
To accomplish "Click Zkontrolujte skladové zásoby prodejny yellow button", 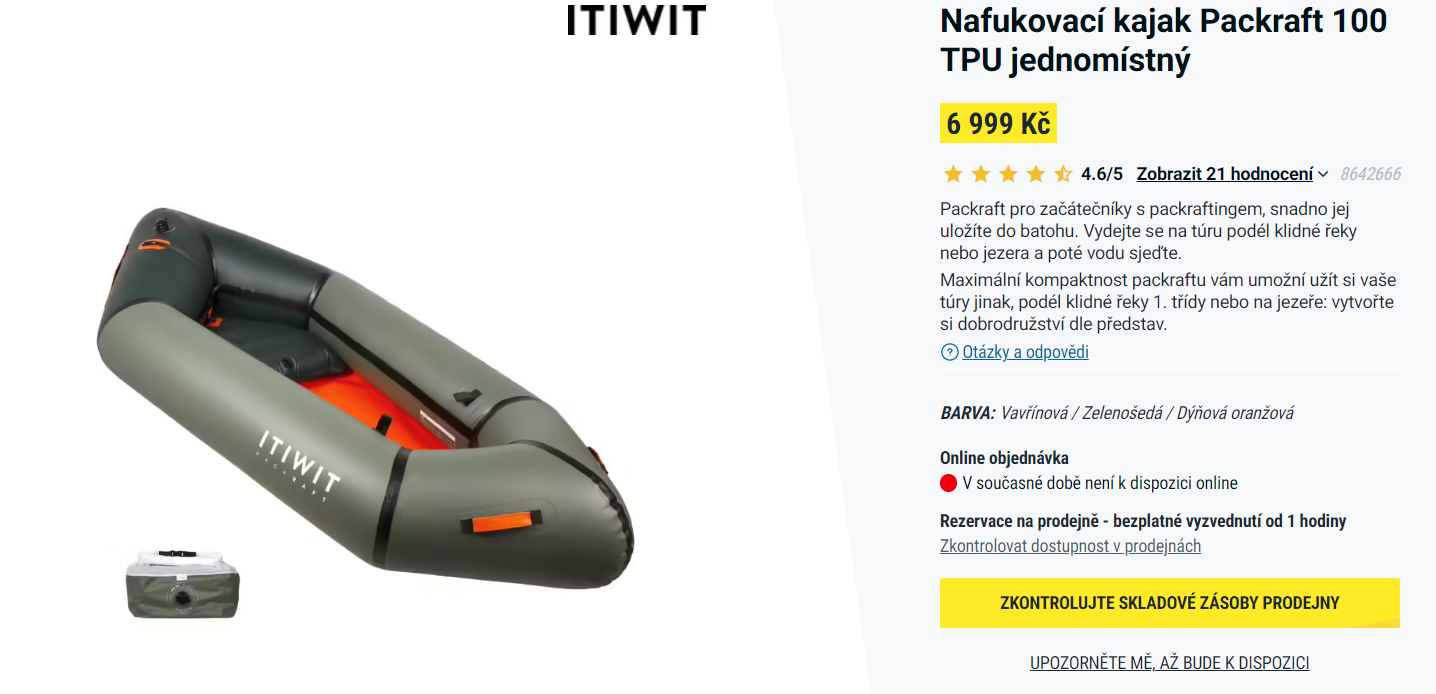I will pyautogui.click(x=1170, y=603).
